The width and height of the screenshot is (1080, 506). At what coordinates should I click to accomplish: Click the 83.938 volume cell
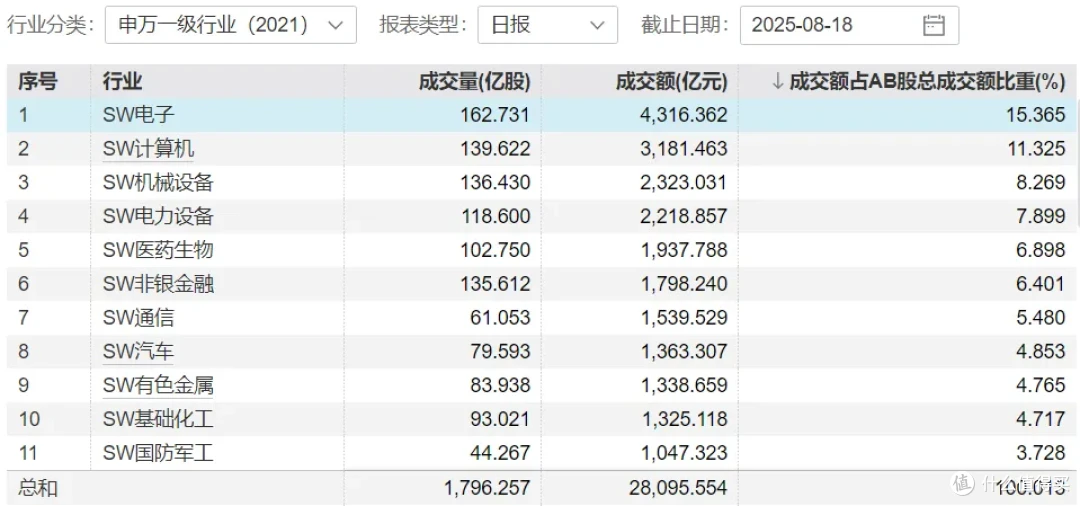point(500,385)
